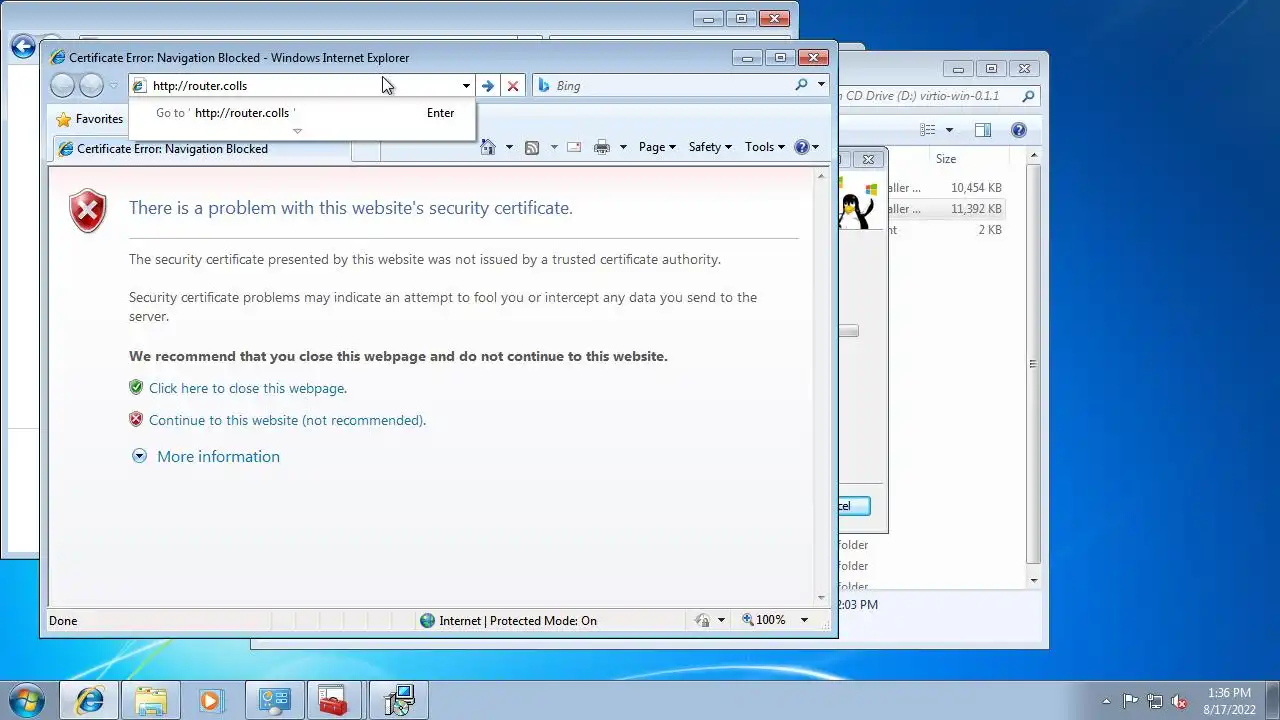The width and height of the screenshot is (1280, 720).
Task: Open the Home button dropdown arrow
Action: [509, 147]
